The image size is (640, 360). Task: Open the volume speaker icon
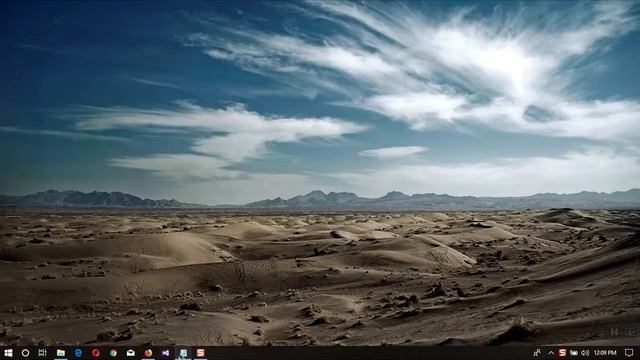585,353
